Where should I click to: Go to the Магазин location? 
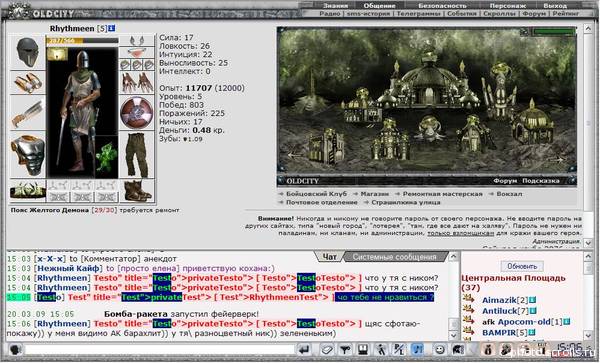[x=375, y=194]
